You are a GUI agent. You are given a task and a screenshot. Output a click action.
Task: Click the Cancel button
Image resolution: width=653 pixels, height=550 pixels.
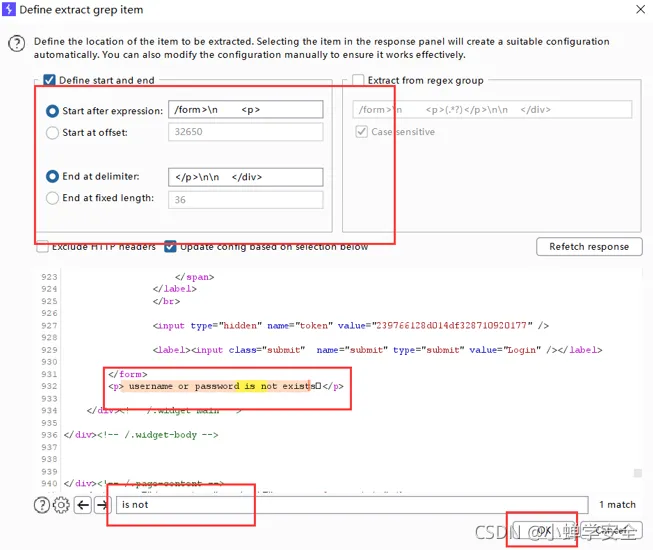(x=611, y=530)
